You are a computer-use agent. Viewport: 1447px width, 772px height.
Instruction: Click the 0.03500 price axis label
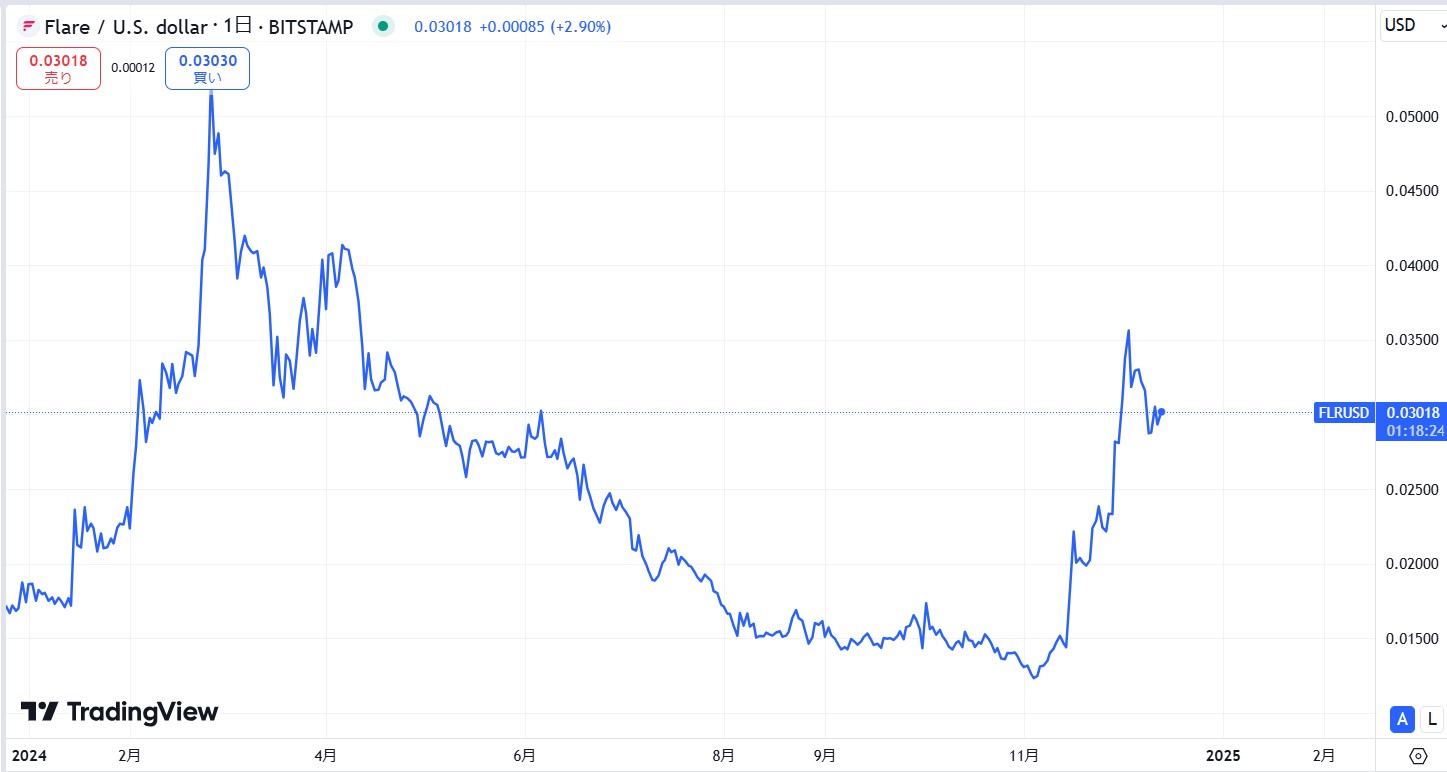tap(1411, 340)
